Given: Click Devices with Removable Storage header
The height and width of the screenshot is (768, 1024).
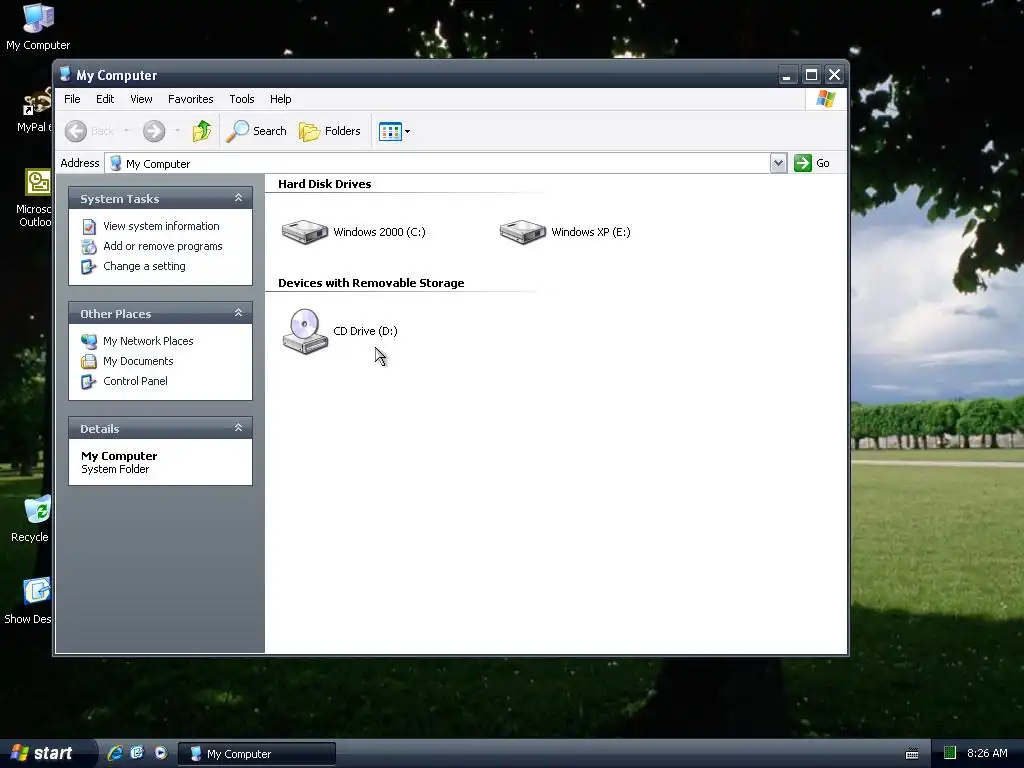Looking at the screenshot, I should 371,283.
